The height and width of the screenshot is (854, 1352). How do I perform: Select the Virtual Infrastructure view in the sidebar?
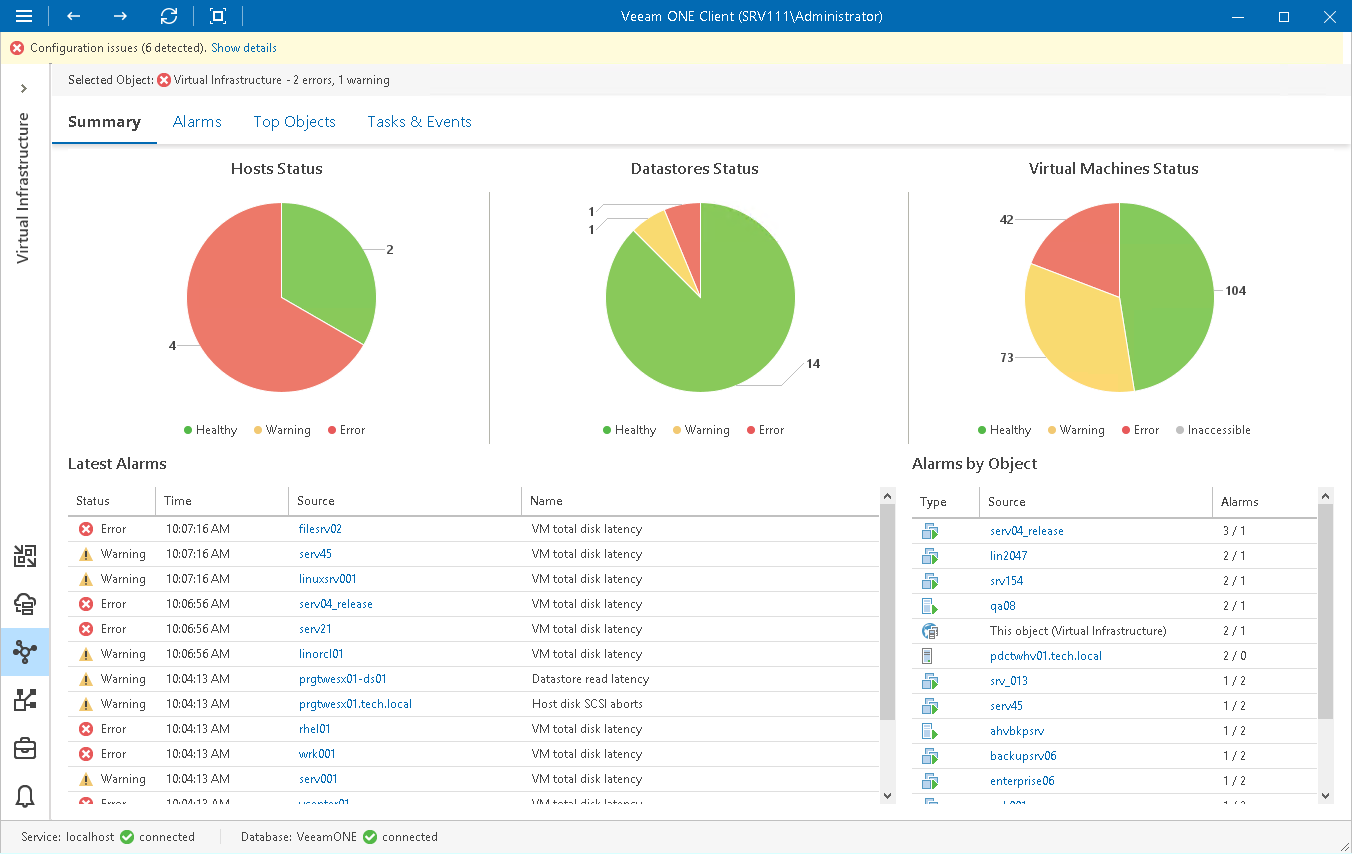[x=25, y=652]
